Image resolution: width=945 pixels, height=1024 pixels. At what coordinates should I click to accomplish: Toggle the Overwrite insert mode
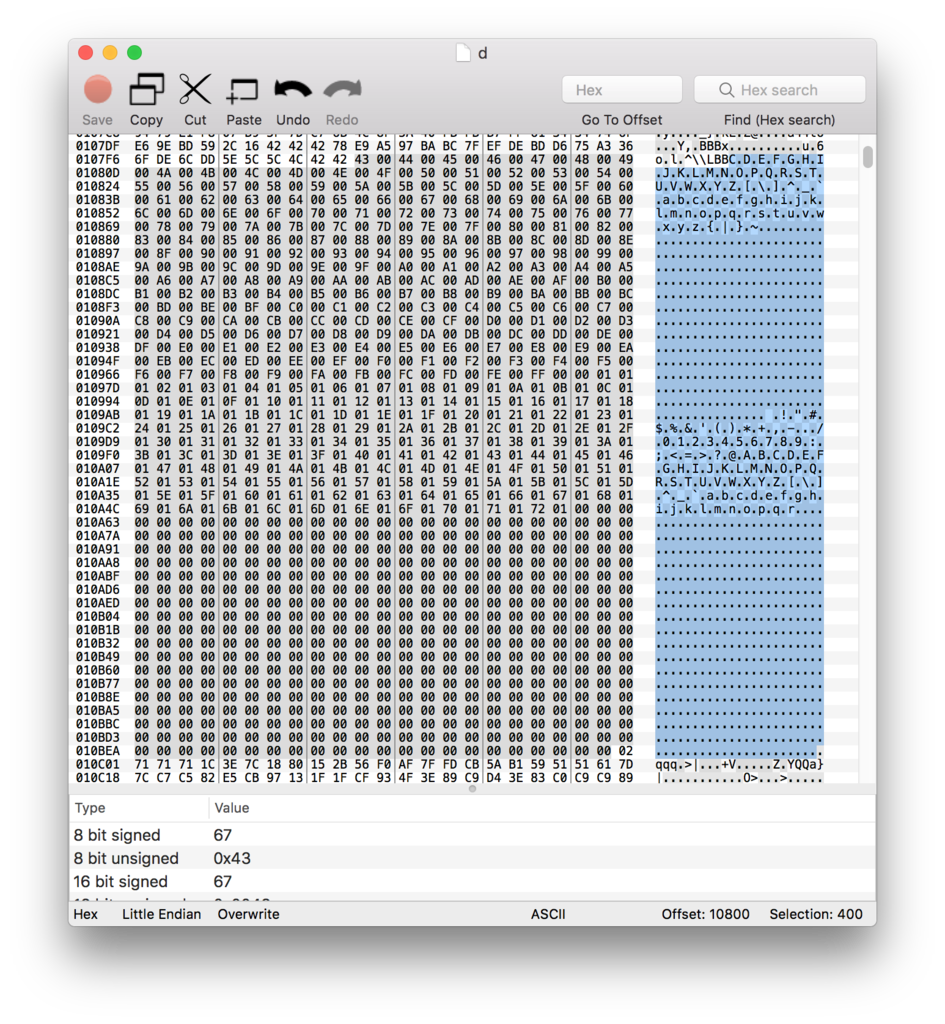248,914
